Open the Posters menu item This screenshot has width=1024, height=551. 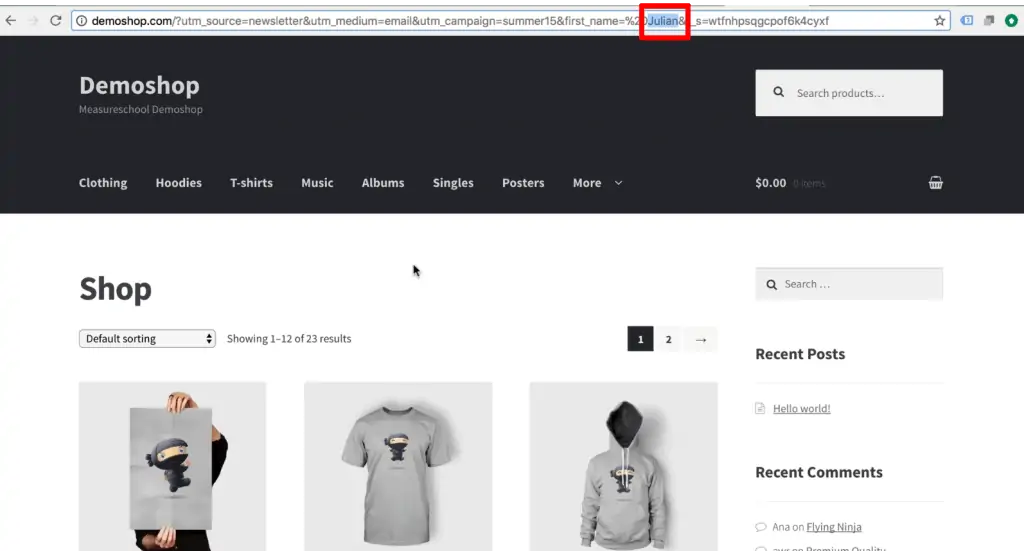(x=523, y=183)
